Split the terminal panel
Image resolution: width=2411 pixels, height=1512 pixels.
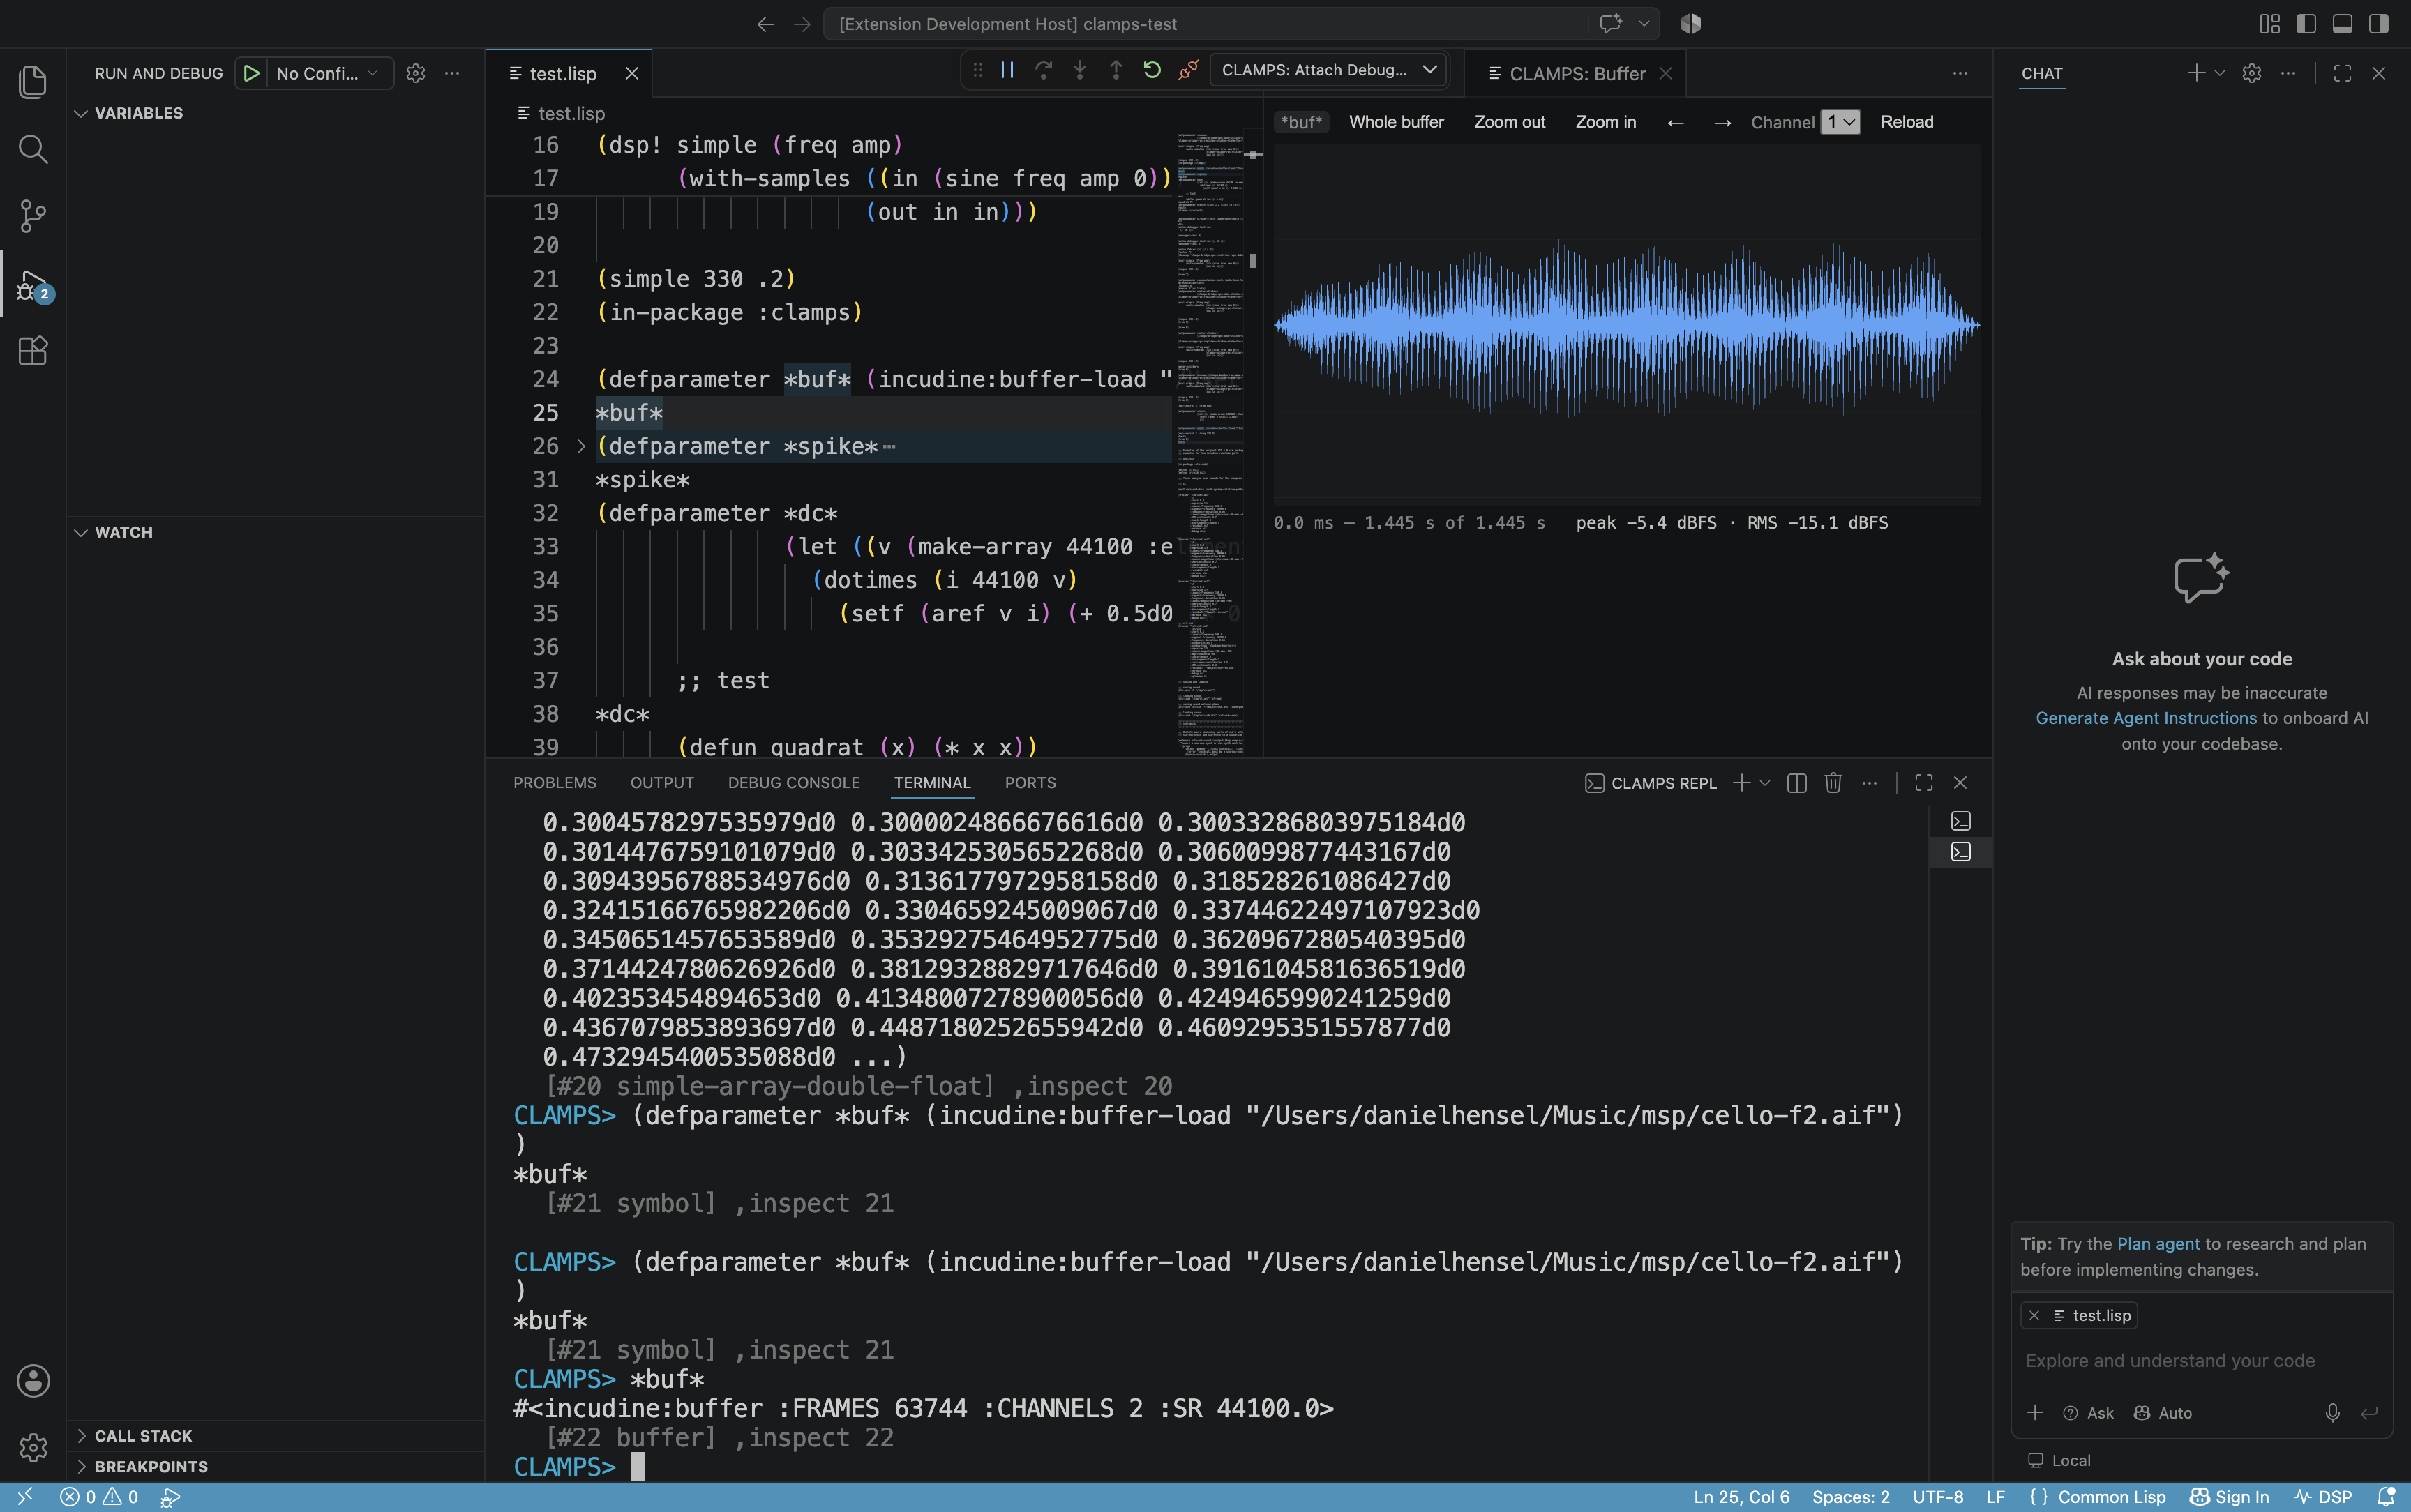pyautogui.click(x=1797, y=783)
